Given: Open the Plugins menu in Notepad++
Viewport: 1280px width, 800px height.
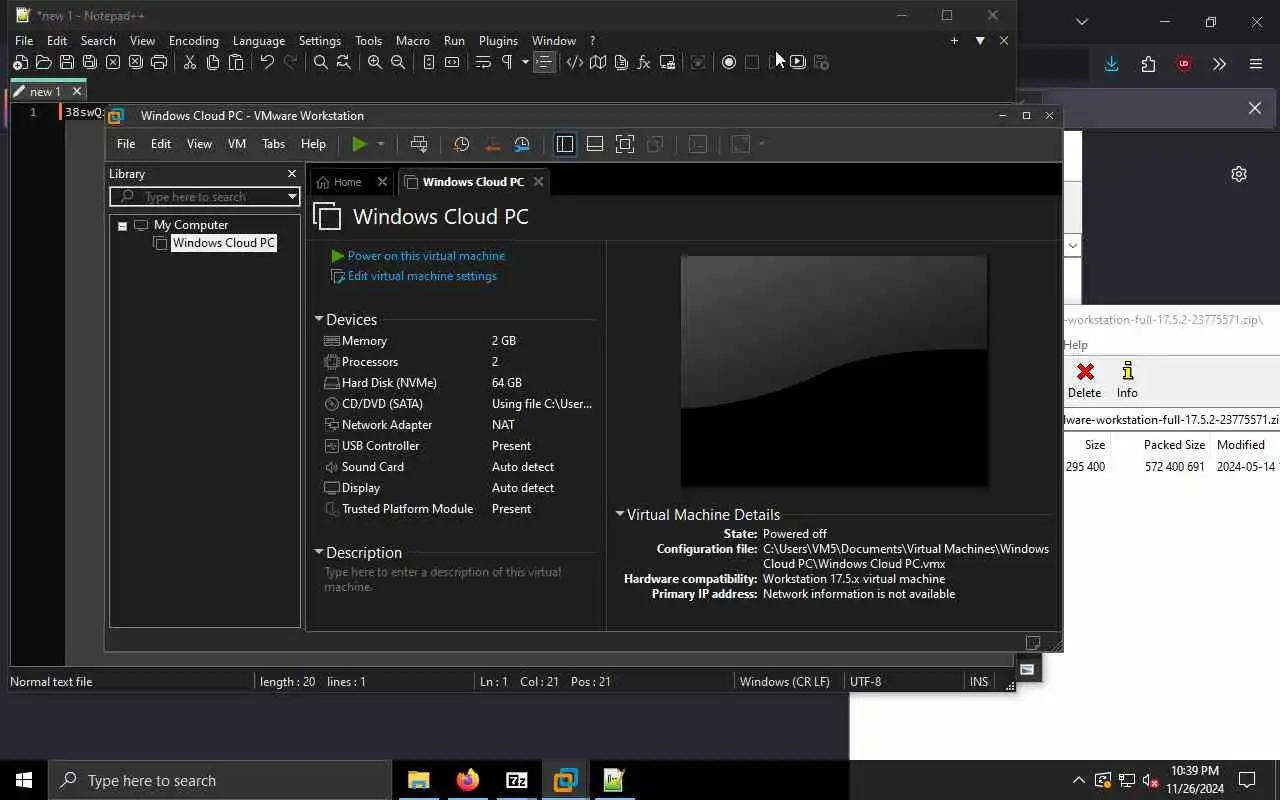Looking at the screenshot, I should (x=498, y=41).
